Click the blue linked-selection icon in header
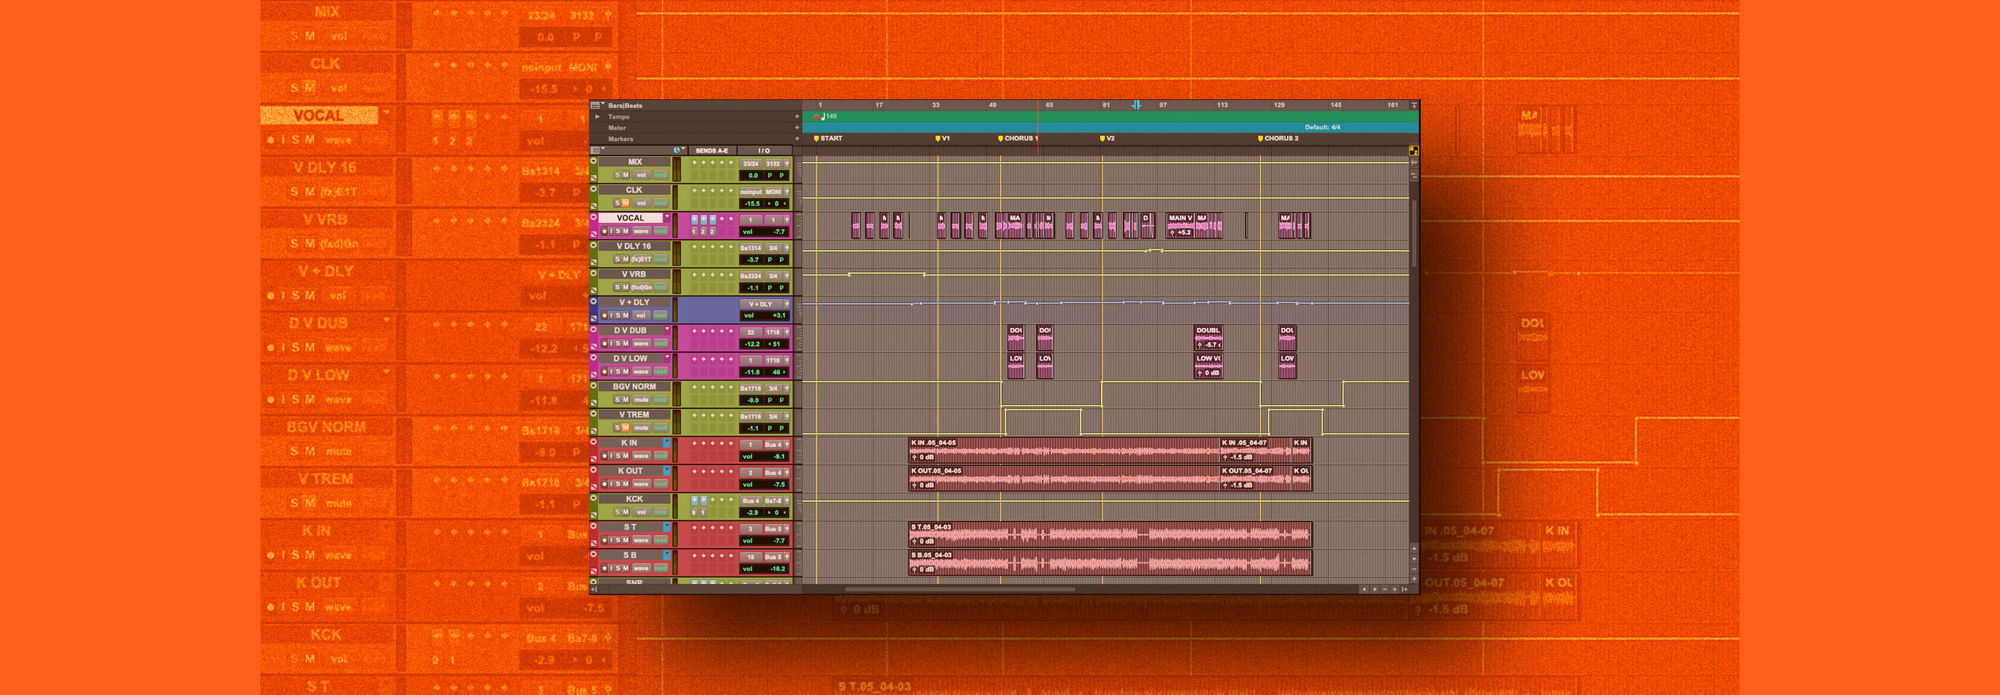2000x695 pixels. coord(677,150)
